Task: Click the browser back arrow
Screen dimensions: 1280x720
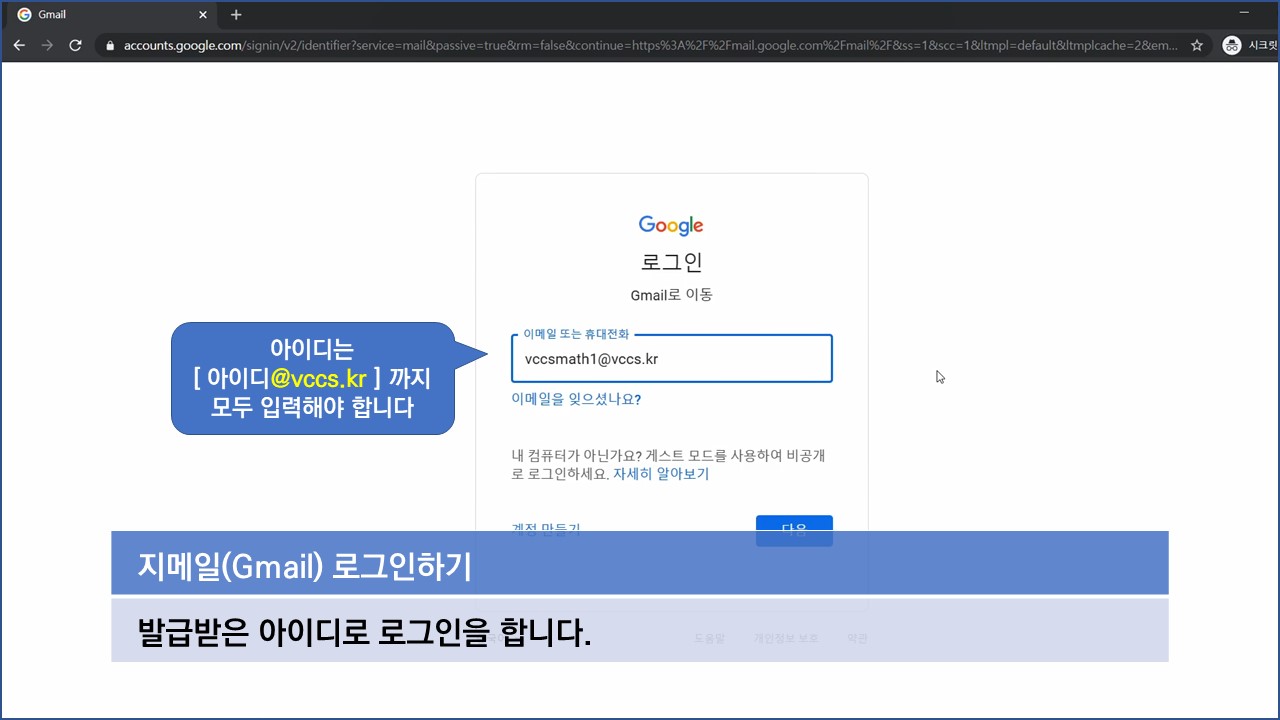Action: [x=19, y=45]
